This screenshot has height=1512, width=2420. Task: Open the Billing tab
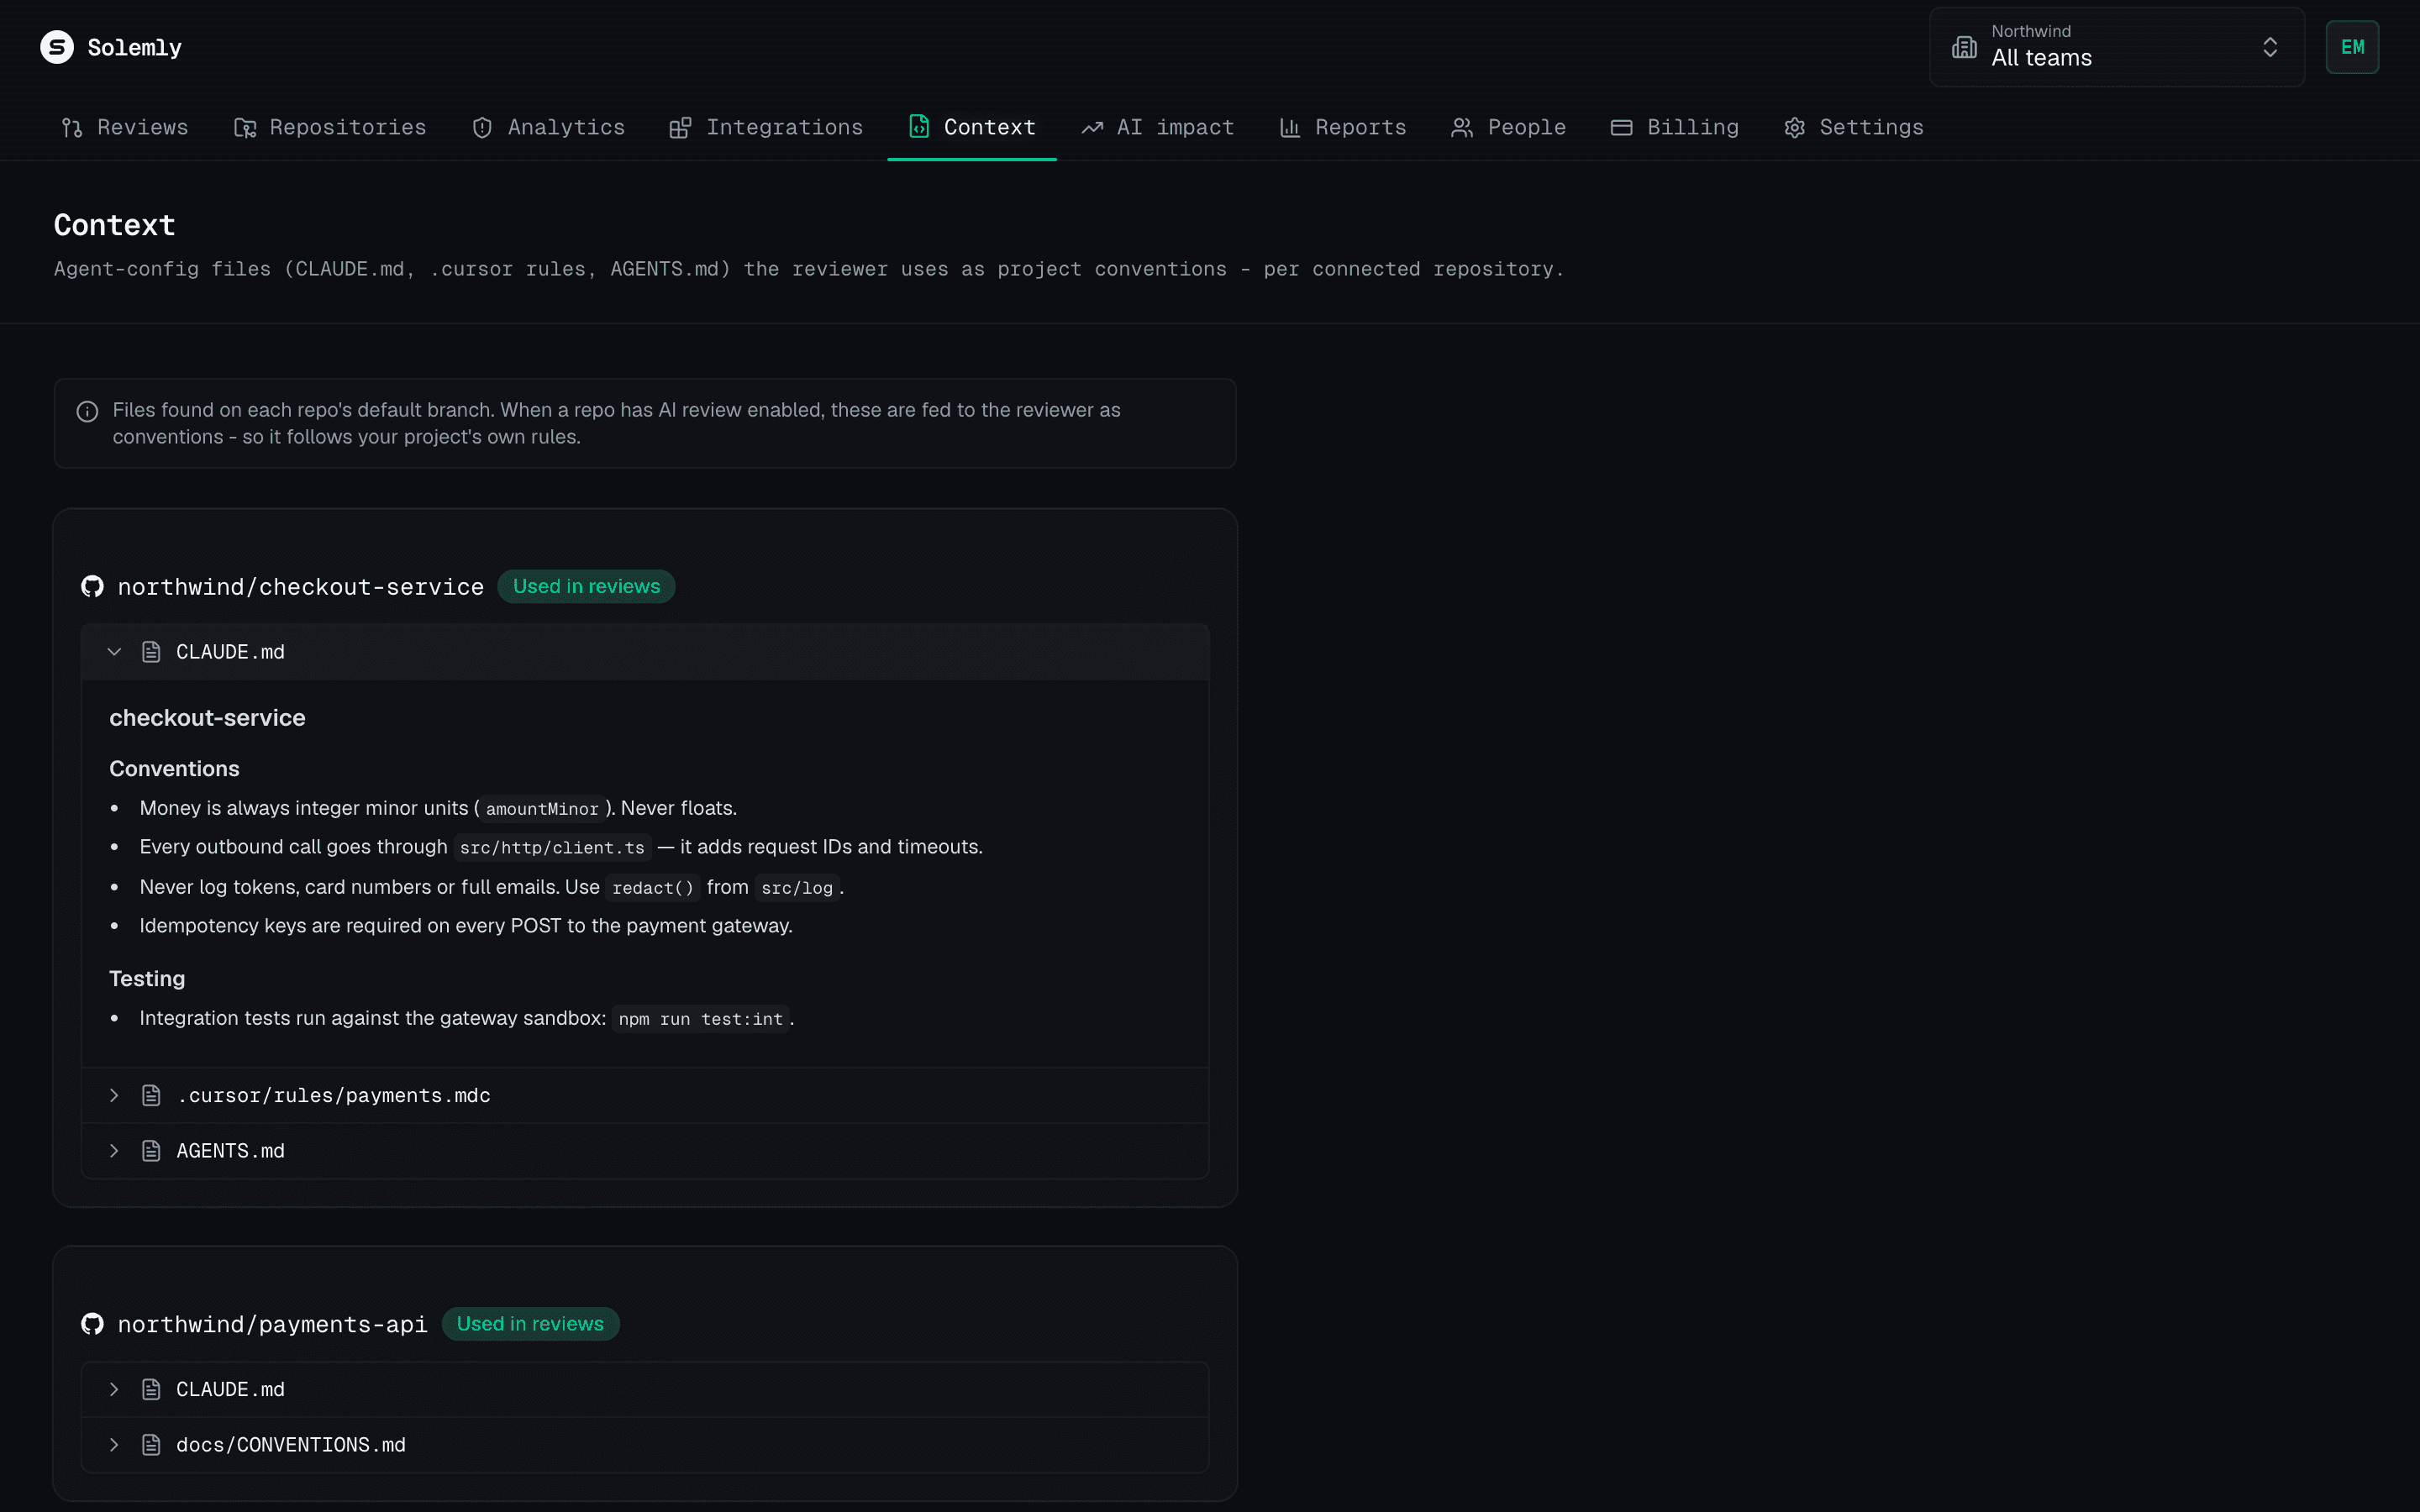click(x=1675, y=127)
